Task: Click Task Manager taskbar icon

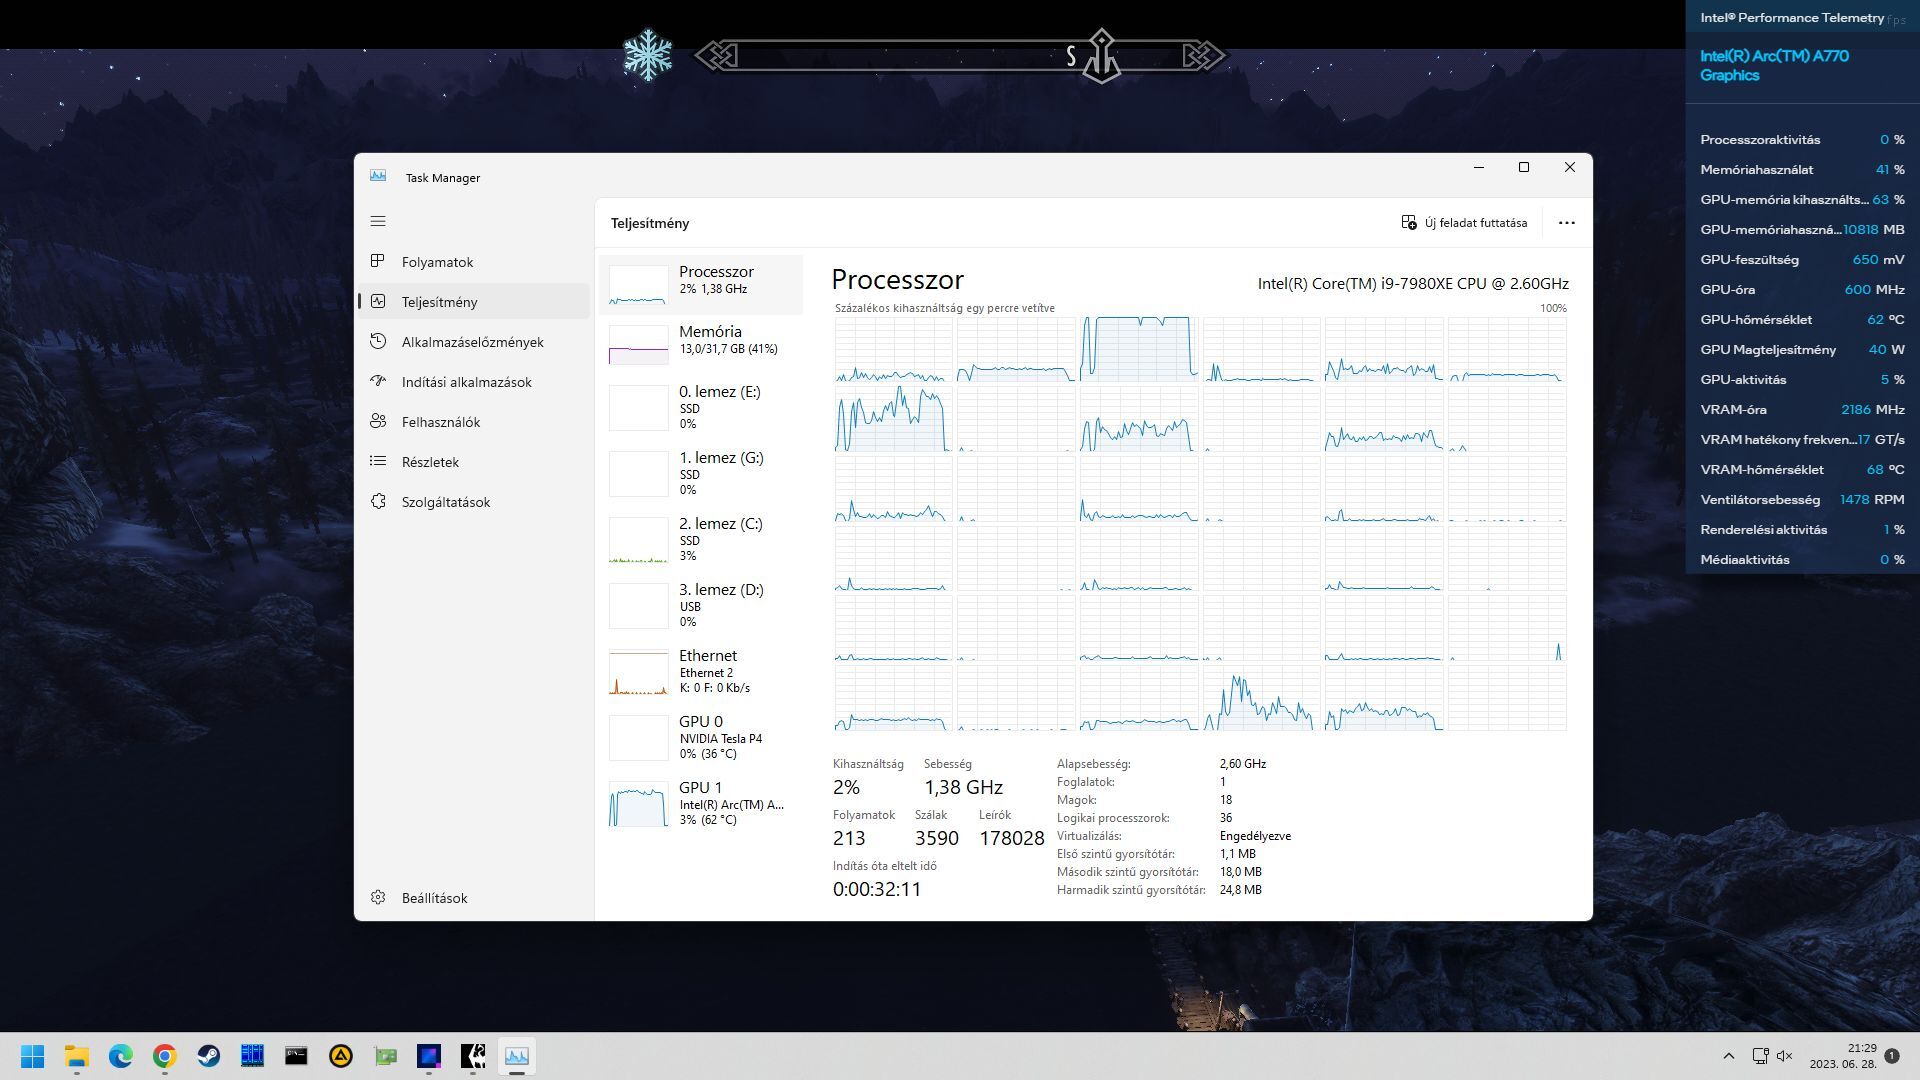Action: tap(517, 1056)
